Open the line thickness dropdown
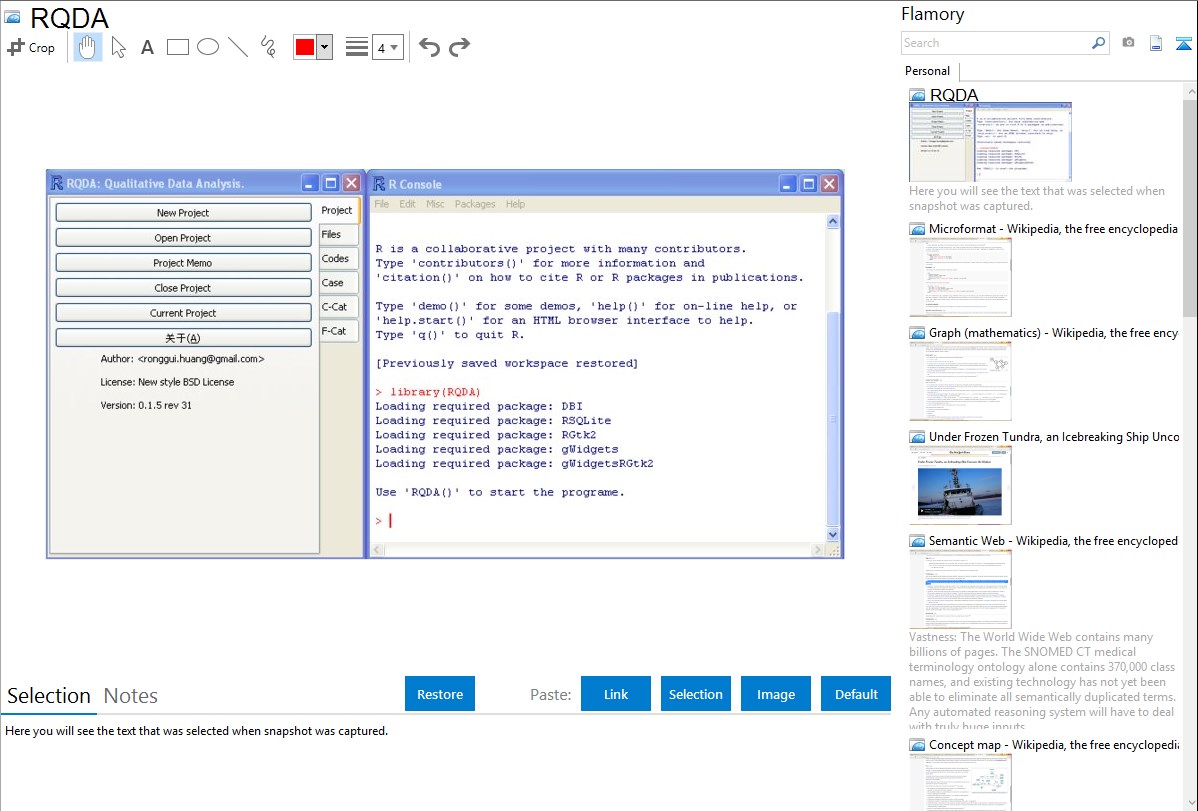Screen dimensions: 1198x811 click(387, 47)
